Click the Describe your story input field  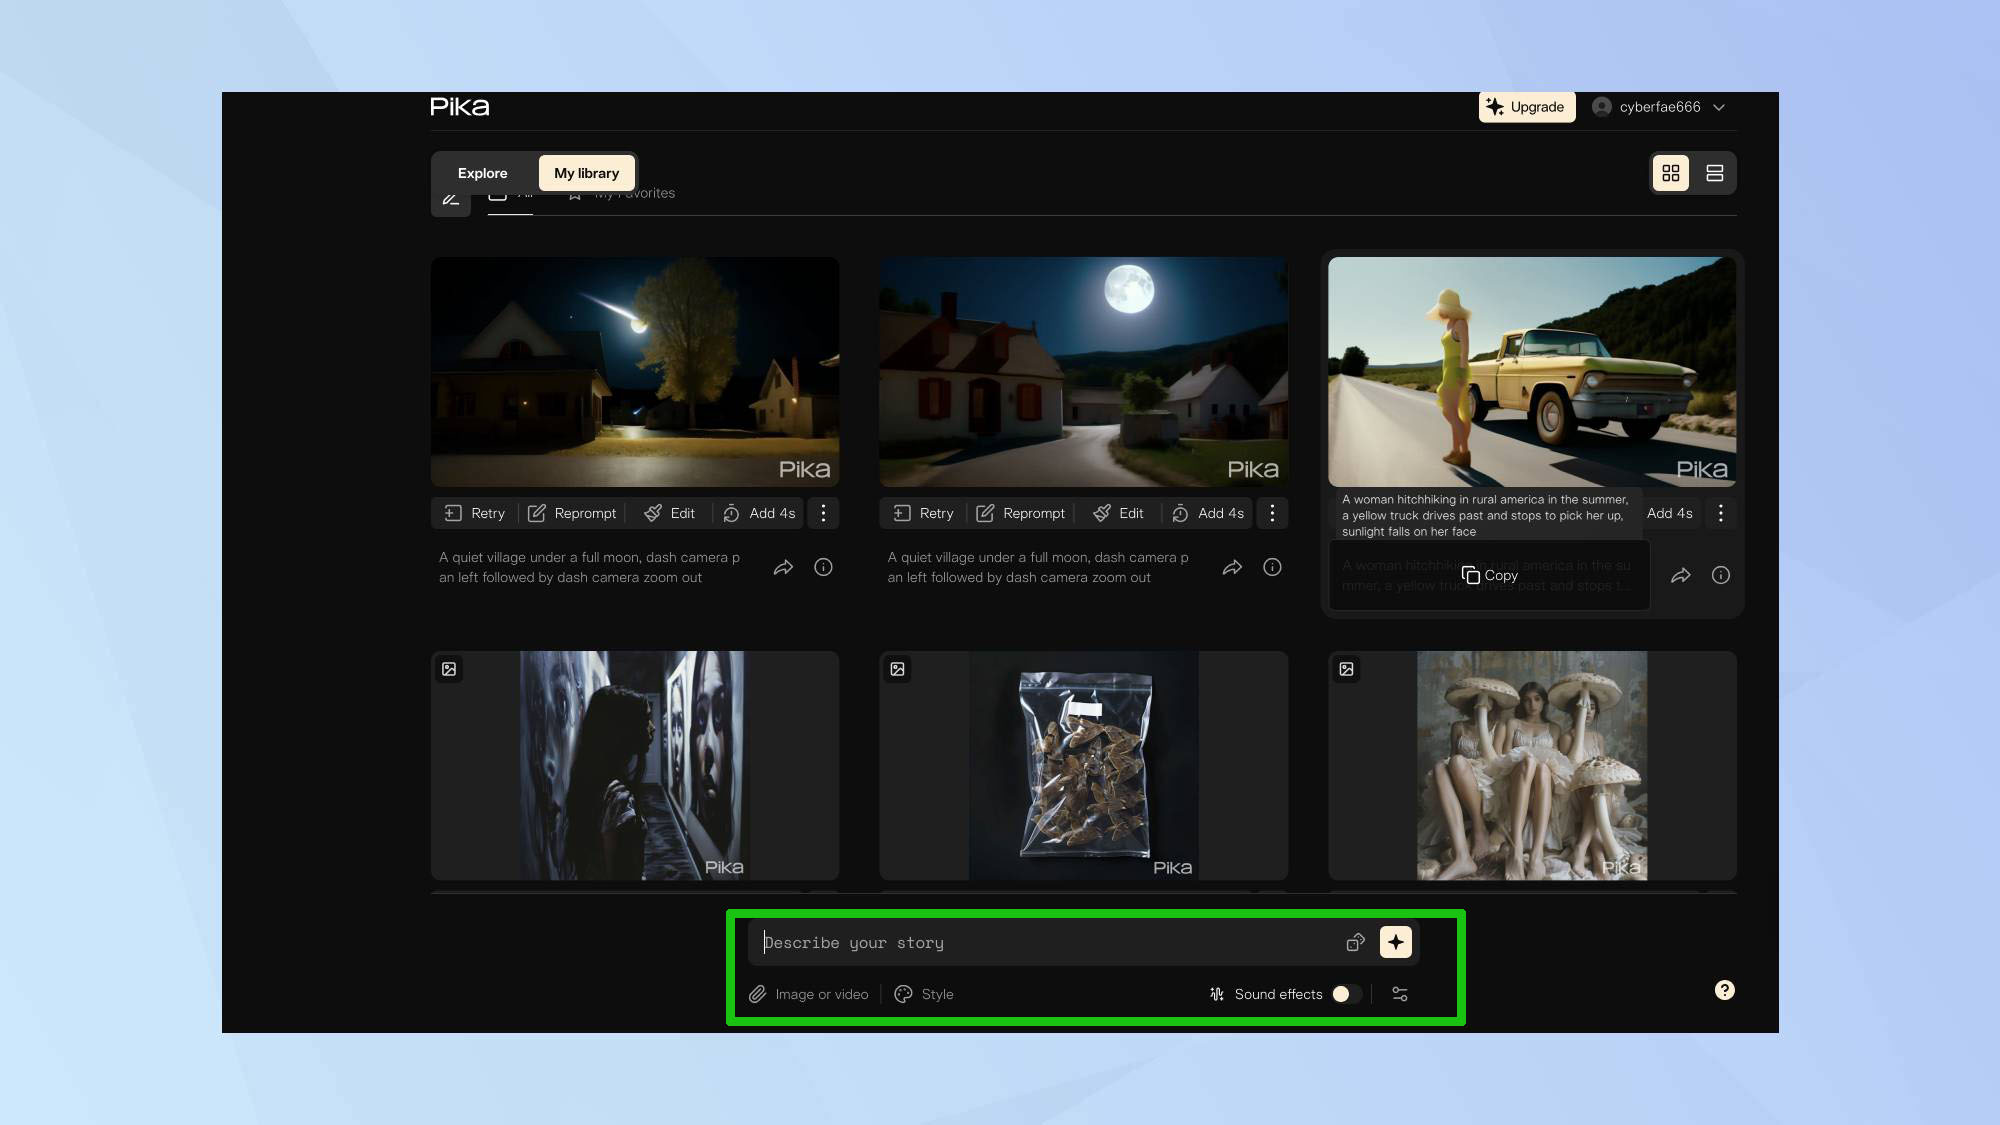tap(1040, 943)
